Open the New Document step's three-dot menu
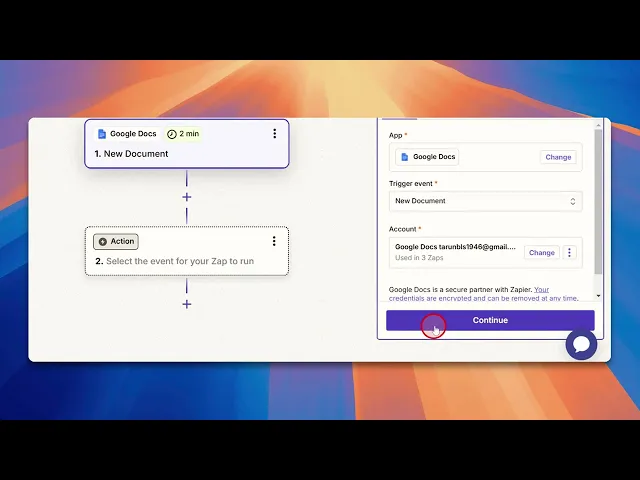 point(275,133)
